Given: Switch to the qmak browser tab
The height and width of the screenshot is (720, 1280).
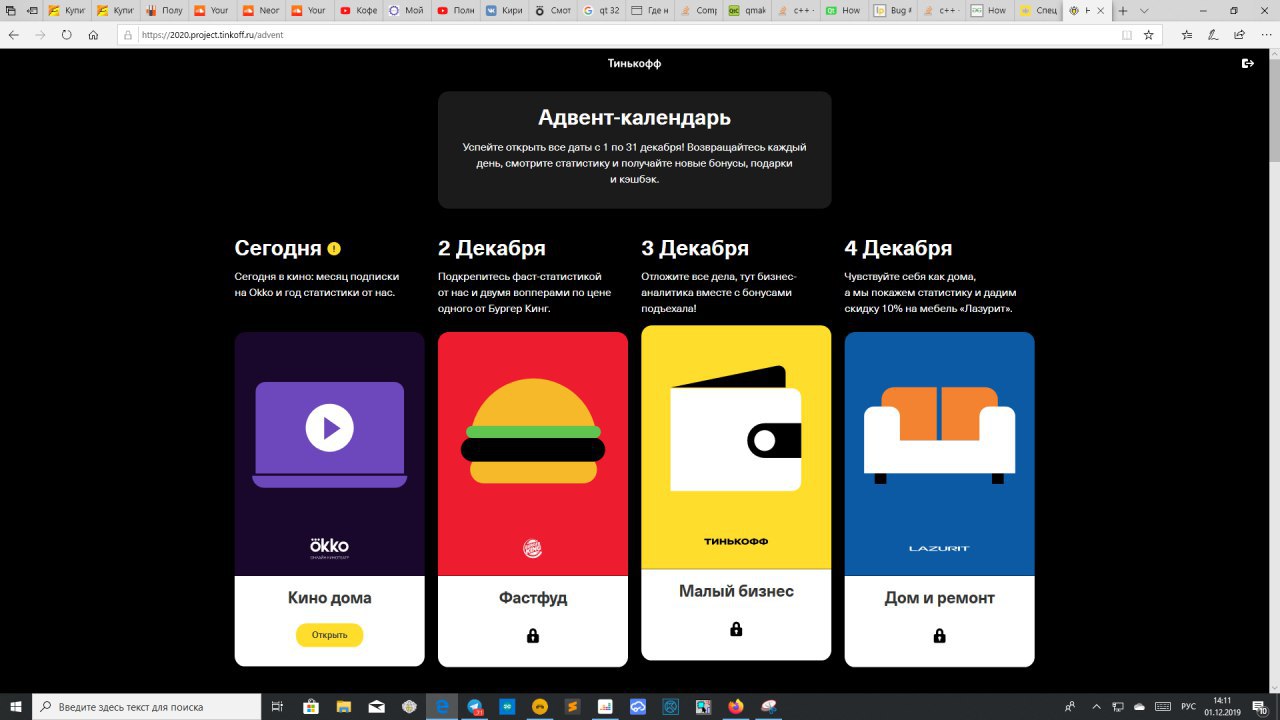Looking at the screenshot, I should tap(747, 10).
